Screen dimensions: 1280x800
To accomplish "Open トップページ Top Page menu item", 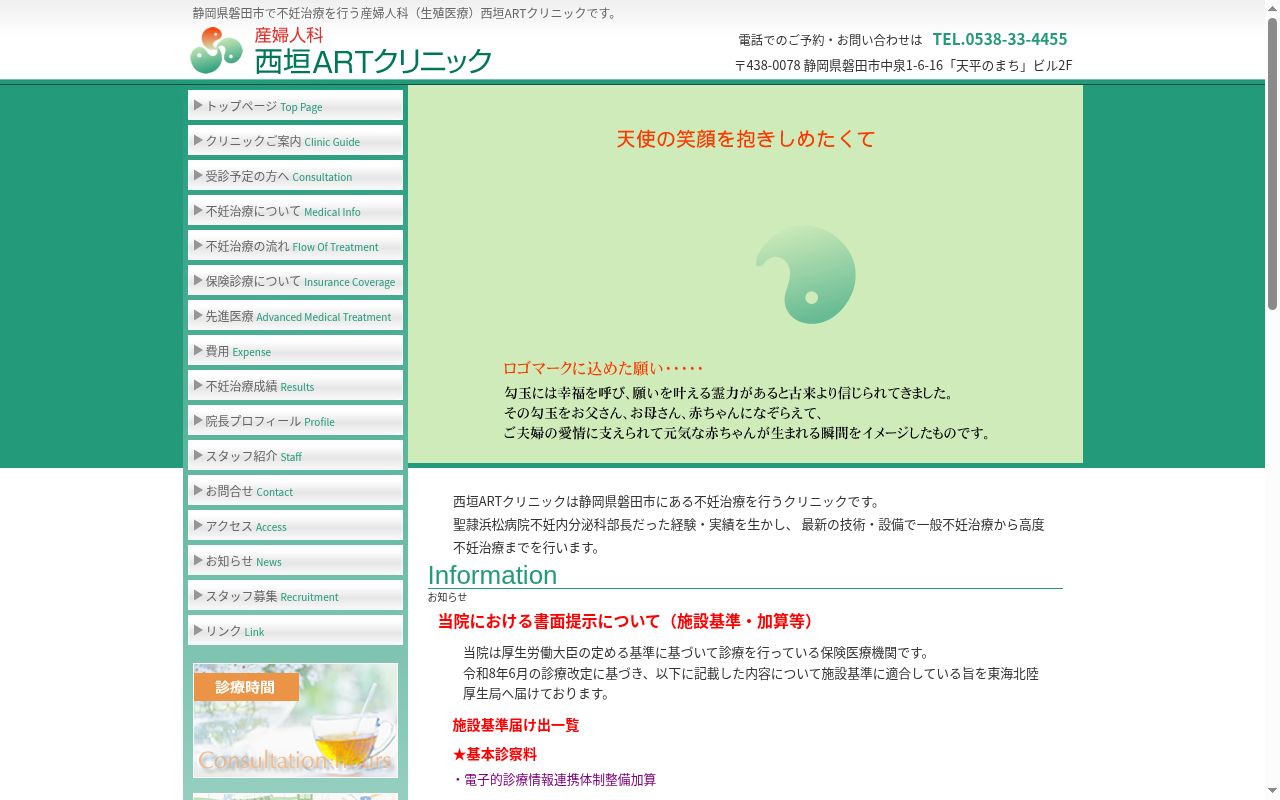I will coord(295,105).
